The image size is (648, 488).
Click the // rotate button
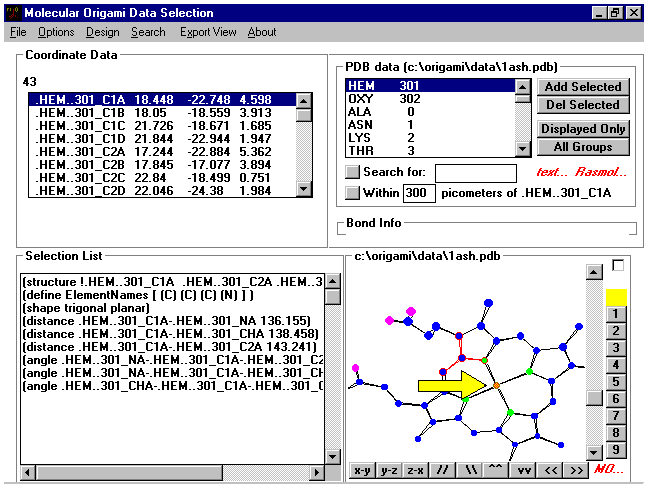pos(443,469)
